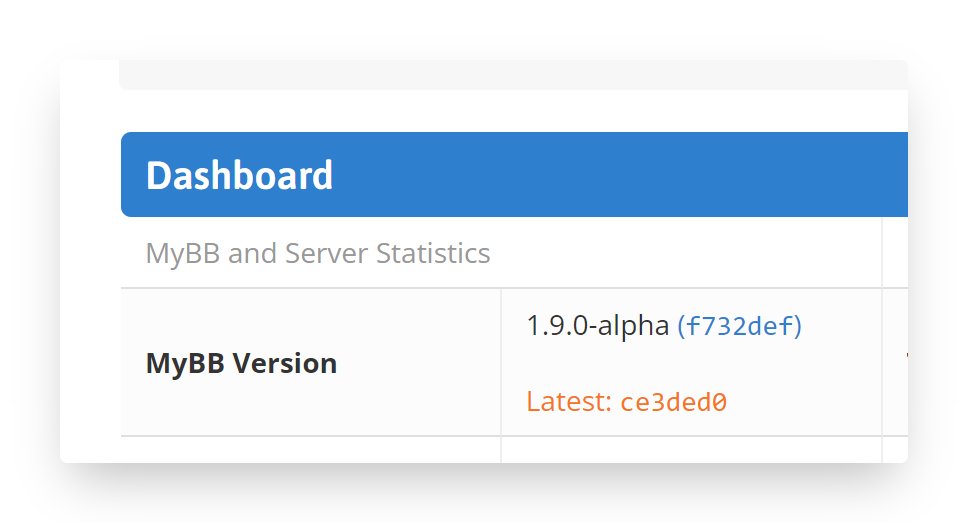Select the "MyBB Version" row label
Screen dimensions: 968x523
point(241,363)
